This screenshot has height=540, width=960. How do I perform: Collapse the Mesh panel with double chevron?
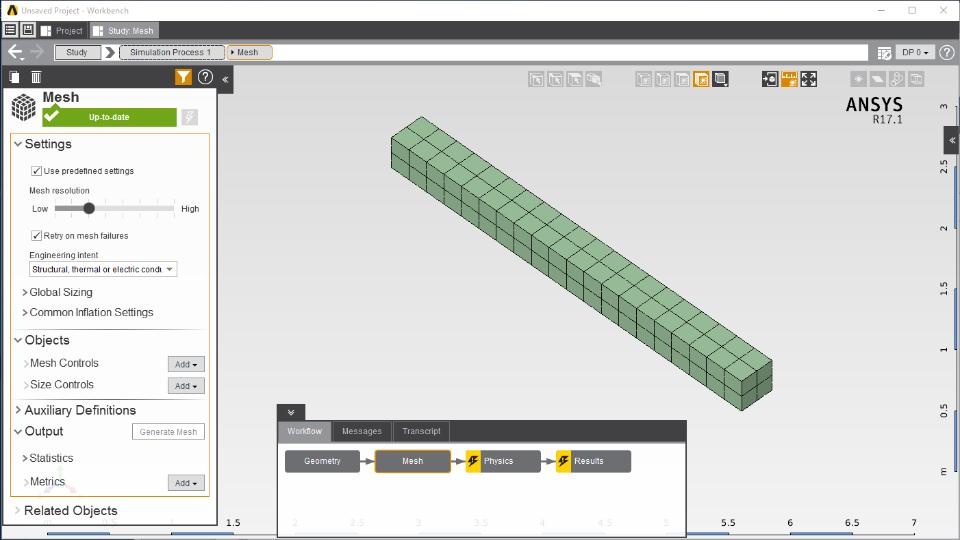tap(225, 79)
